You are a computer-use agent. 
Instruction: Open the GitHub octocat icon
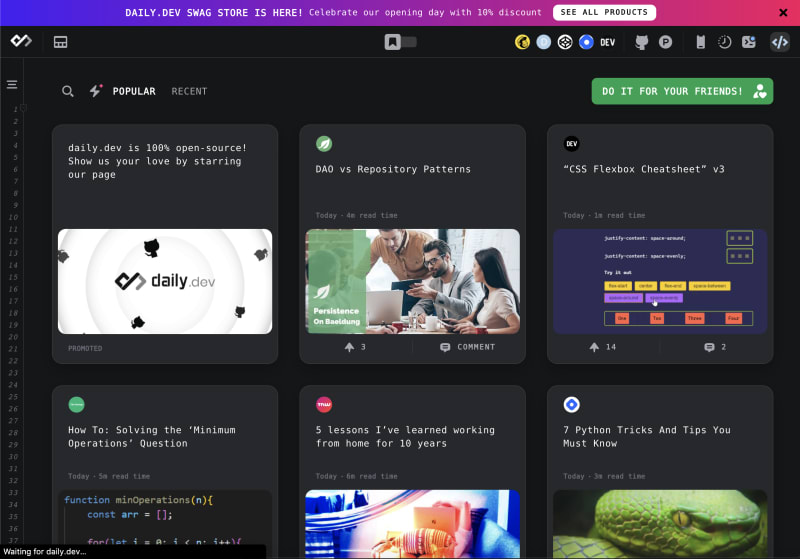(x=641, y=42)
